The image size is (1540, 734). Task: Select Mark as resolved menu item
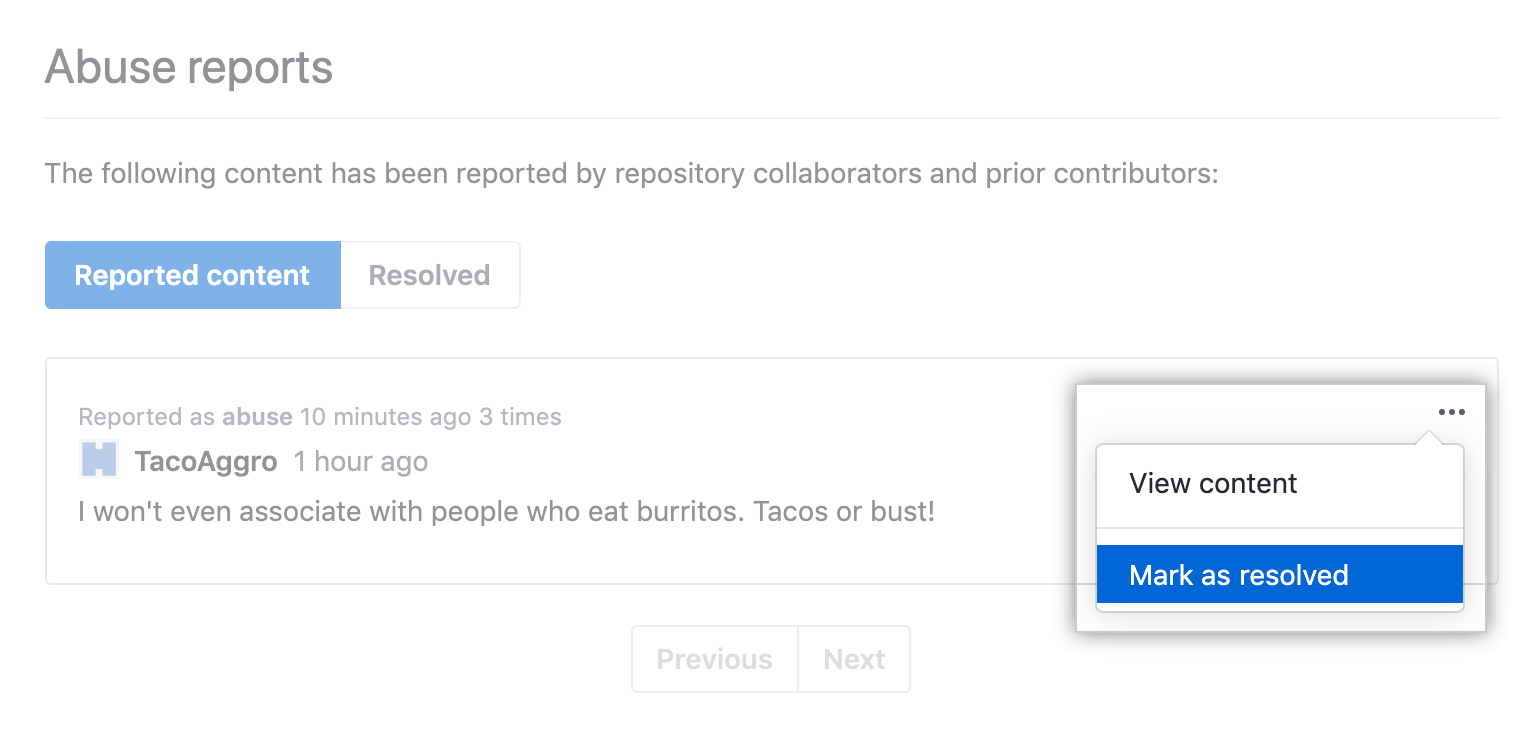pyautogui.click(x=1238, y=575)
